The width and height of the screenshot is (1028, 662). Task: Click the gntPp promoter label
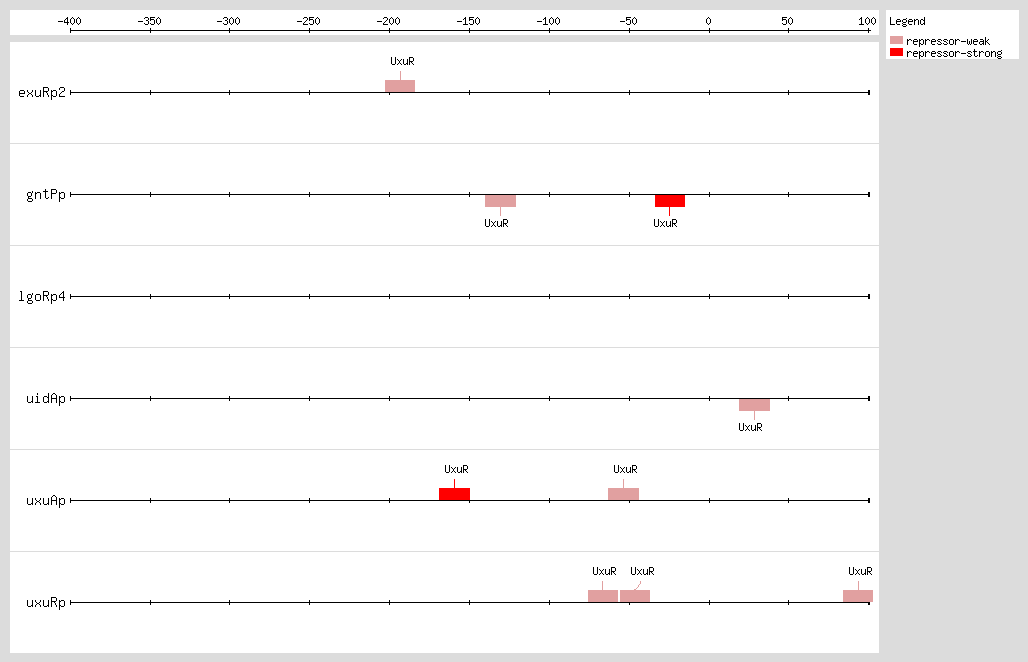coord(46,195)
